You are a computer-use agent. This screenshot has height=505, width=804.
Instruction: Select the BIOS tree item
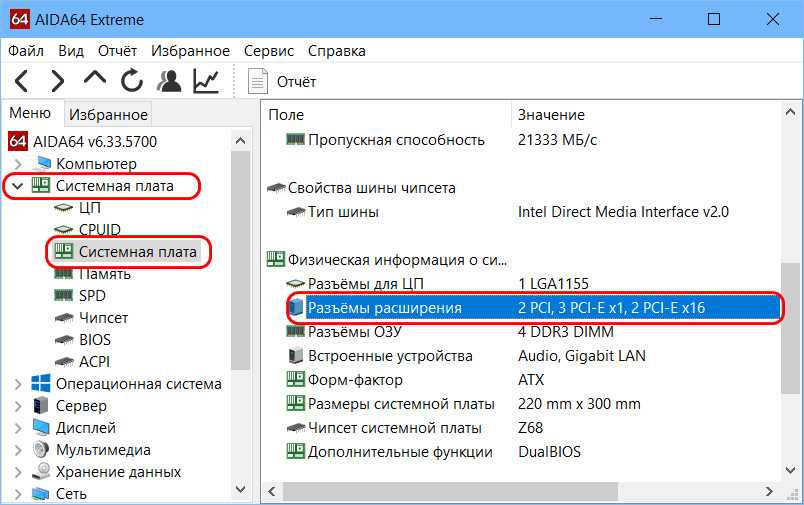[95, 340]
